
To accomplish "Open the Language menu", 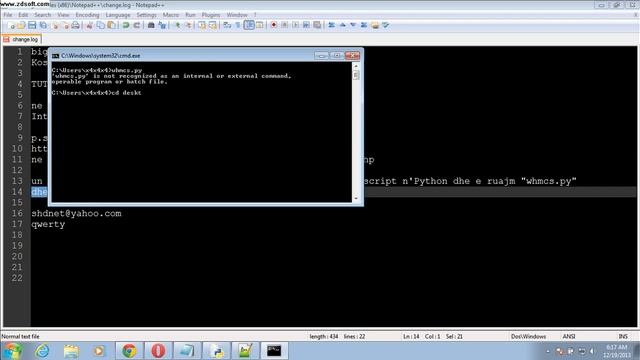I will click(118, 15).
